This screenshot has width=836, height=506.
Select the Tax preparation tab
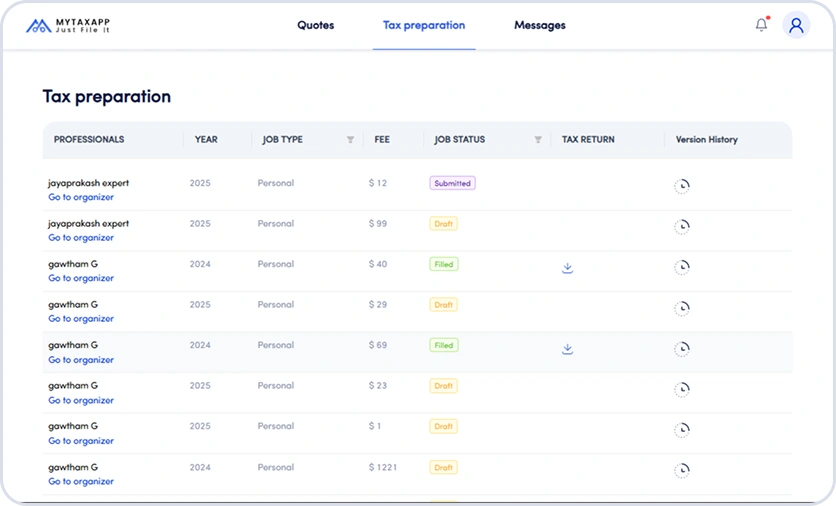(424, 26)
